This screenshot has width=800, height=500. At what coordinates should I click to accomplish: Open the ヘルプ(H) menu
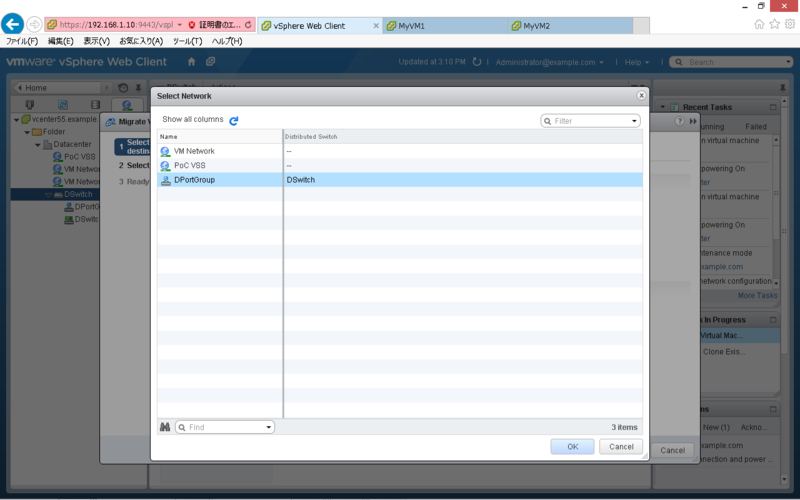227,41
